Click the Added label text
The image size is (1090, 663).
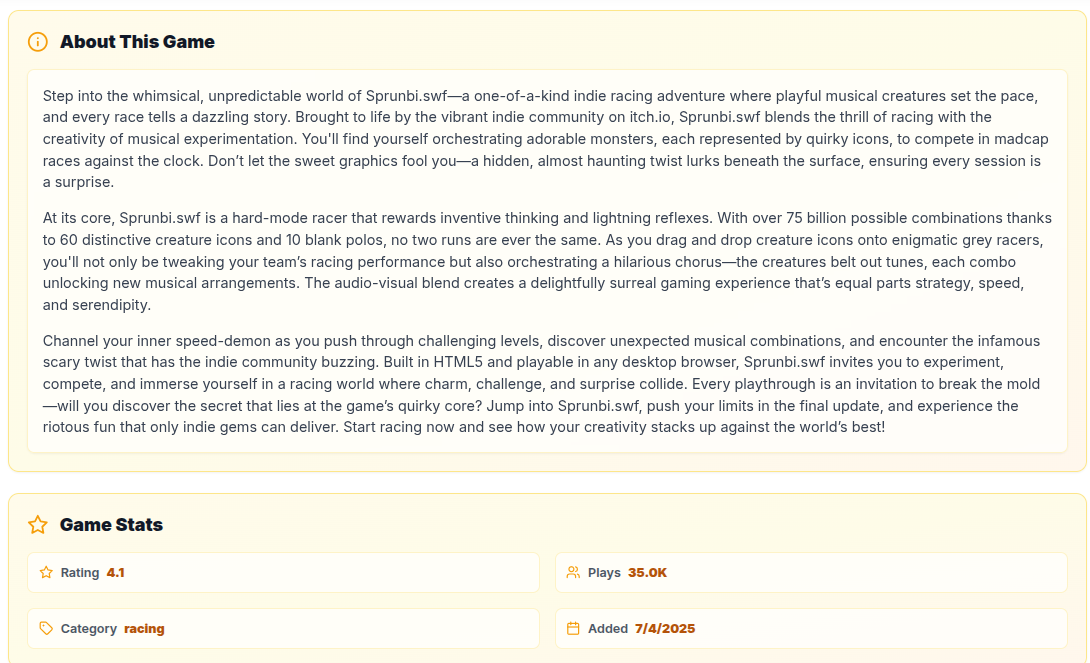click(608, 628)
